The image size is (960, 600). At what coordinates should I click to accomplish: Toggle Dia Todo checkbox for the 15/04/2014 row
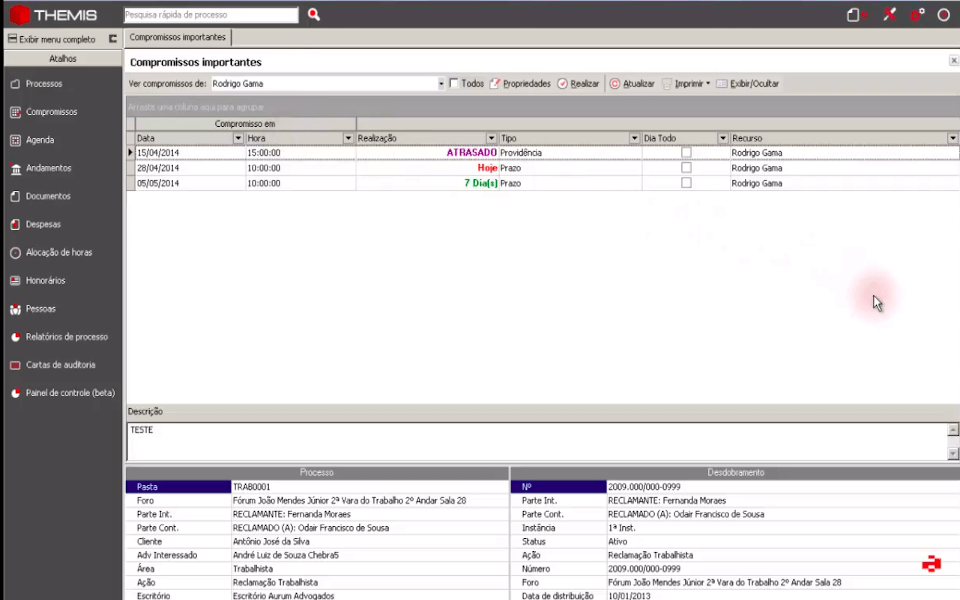click(x=686, y=152)
